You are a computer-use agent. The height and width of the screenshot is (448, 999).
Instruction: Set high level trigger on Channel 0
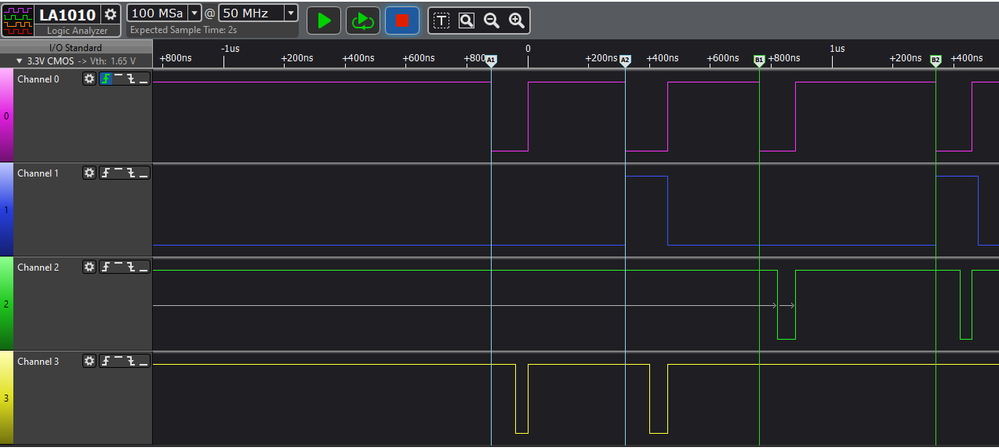pos(118,79)
